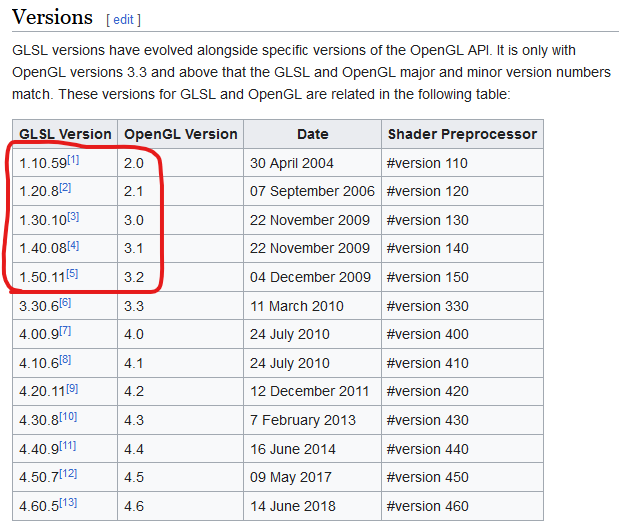Click the Versions section heading
The image size is (624, 531).
point(53,17)
